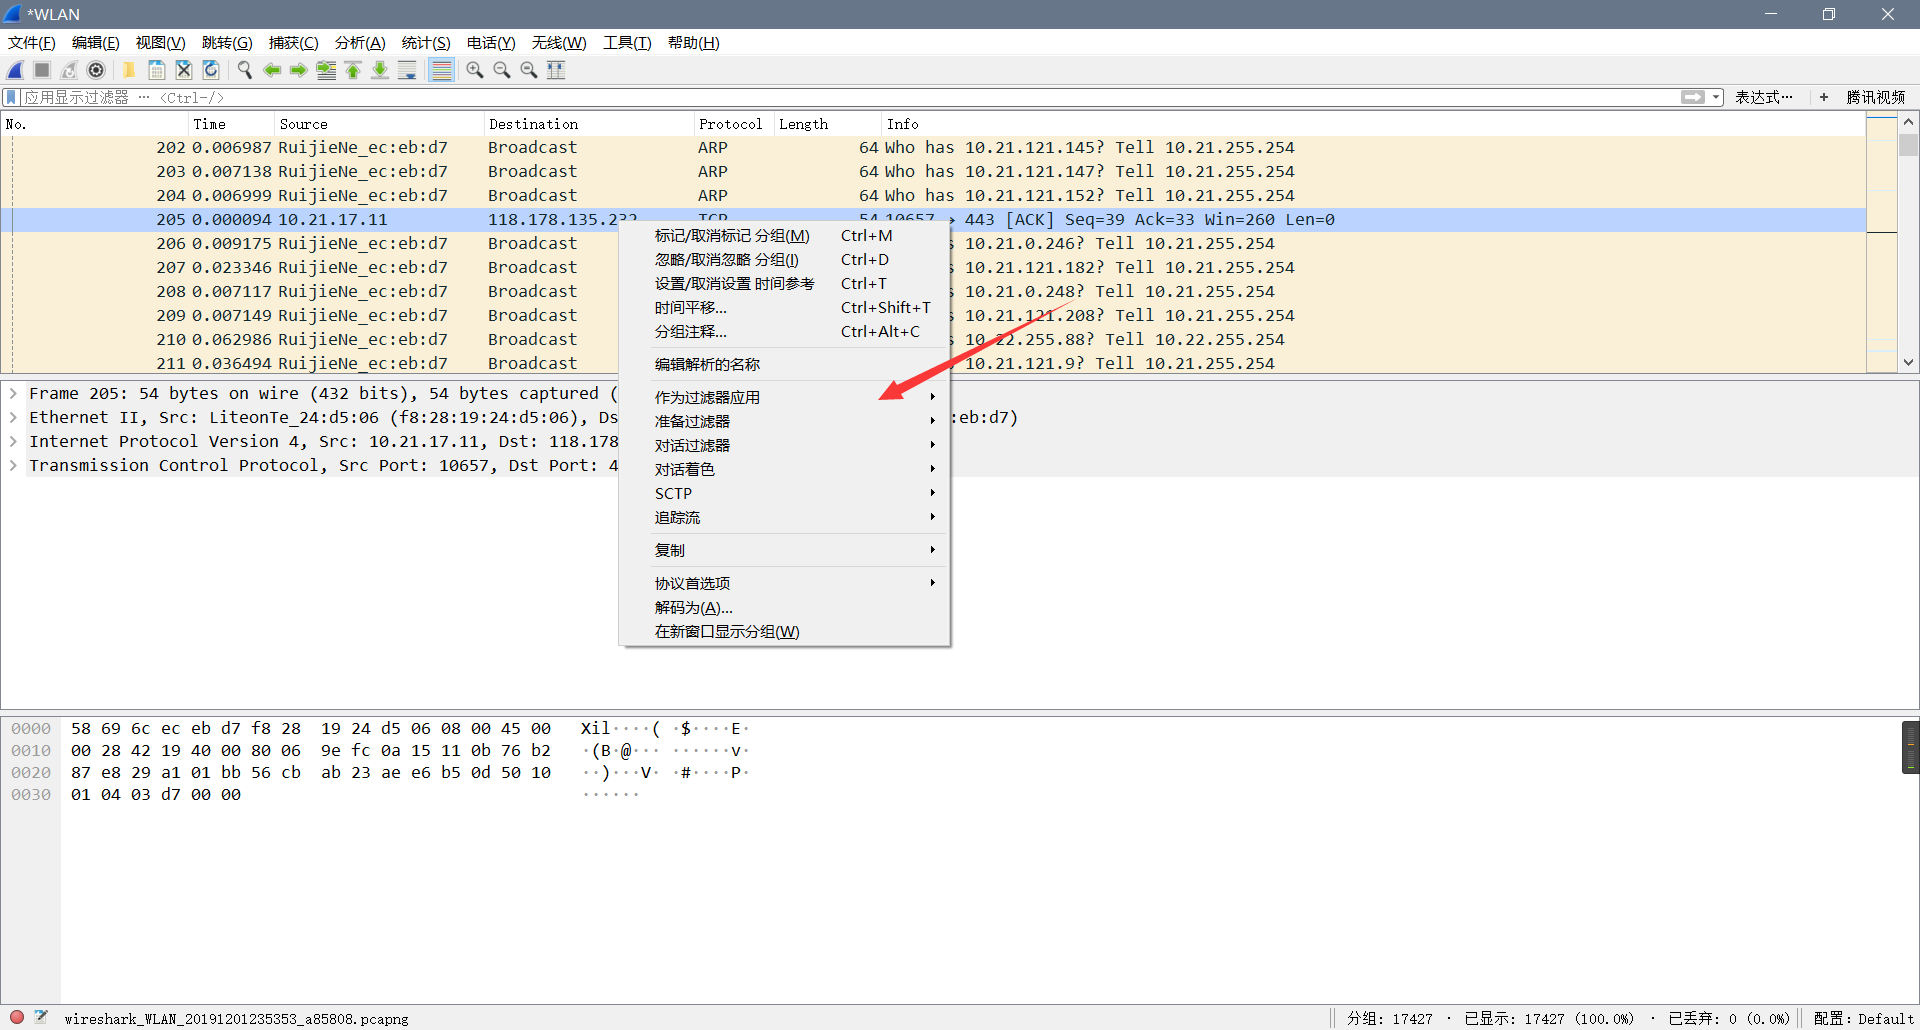Go forward to next packet green arrow
This screenshot has width=1920, height=1030.
click(298, 70)
